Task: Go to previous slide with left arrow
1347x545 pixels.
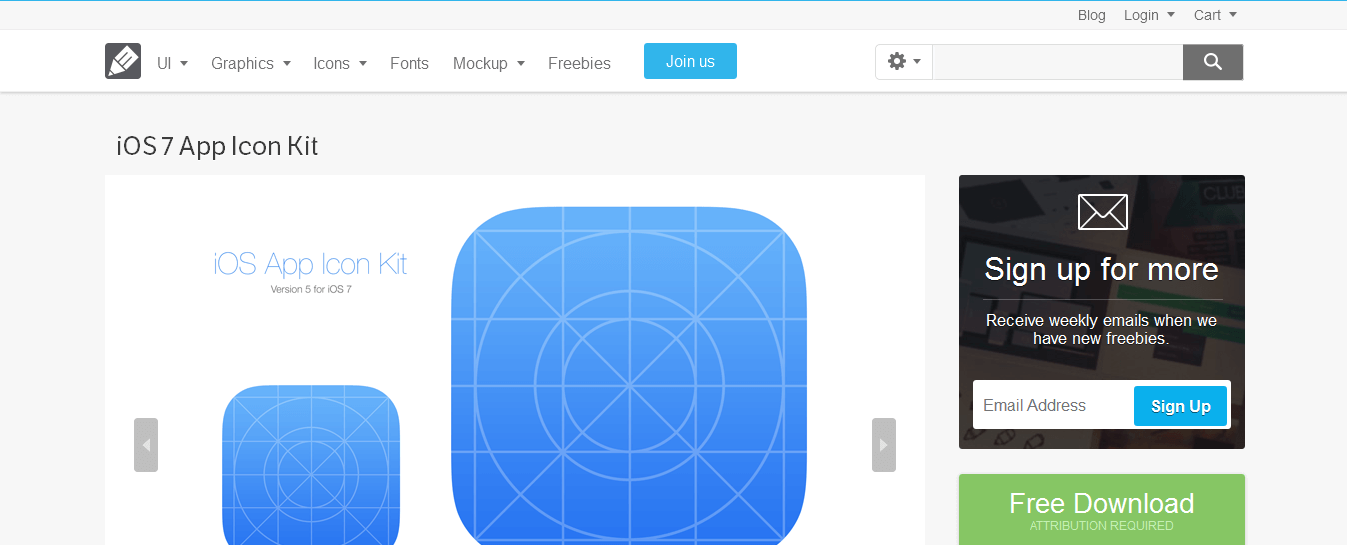Action: point(146,445)
